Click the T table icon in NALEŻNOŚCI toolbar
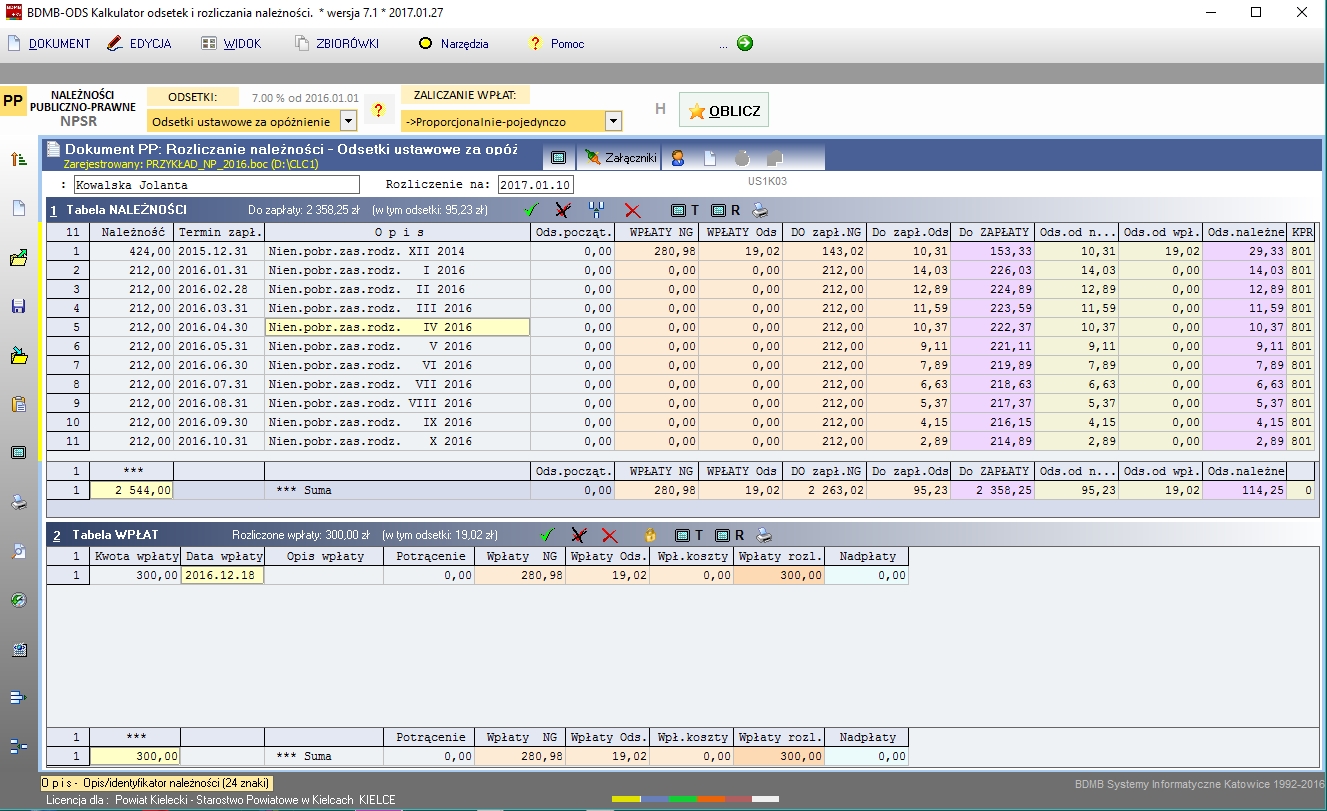Screen dimensions: 1327x811 tap(685, 210)
